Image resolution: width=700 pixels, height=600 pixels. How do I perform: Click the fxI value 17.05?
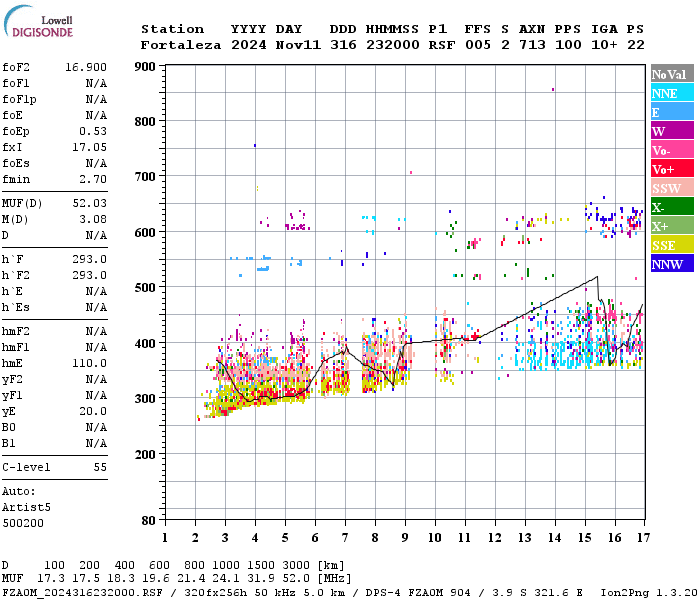(89, 147)
